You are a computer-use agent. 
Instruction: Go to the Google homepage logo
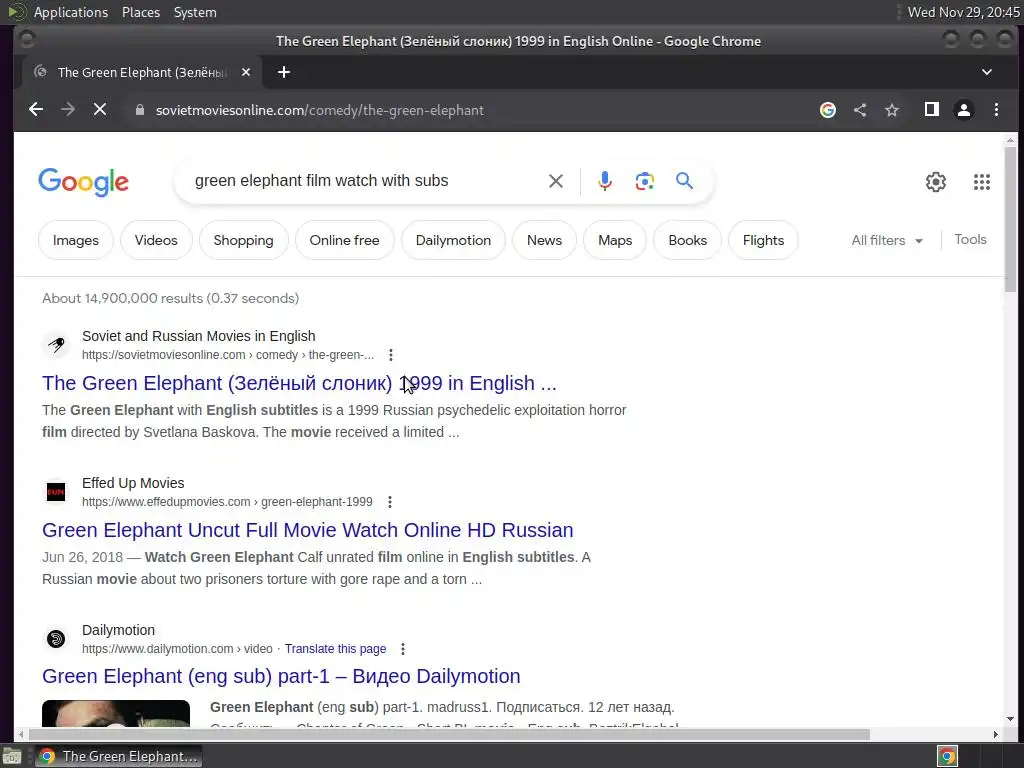pyautogui.click(x=84, y=182)
